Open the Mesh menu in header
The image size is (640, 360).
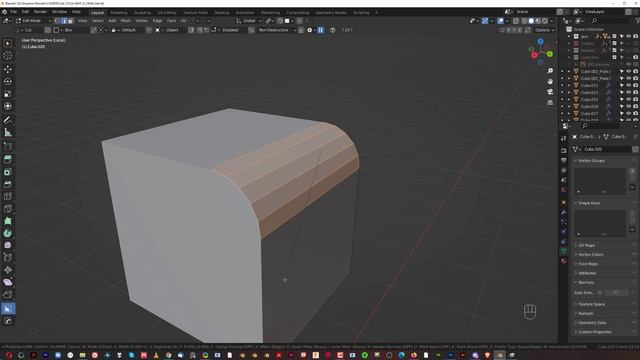(x=126, y=21)
